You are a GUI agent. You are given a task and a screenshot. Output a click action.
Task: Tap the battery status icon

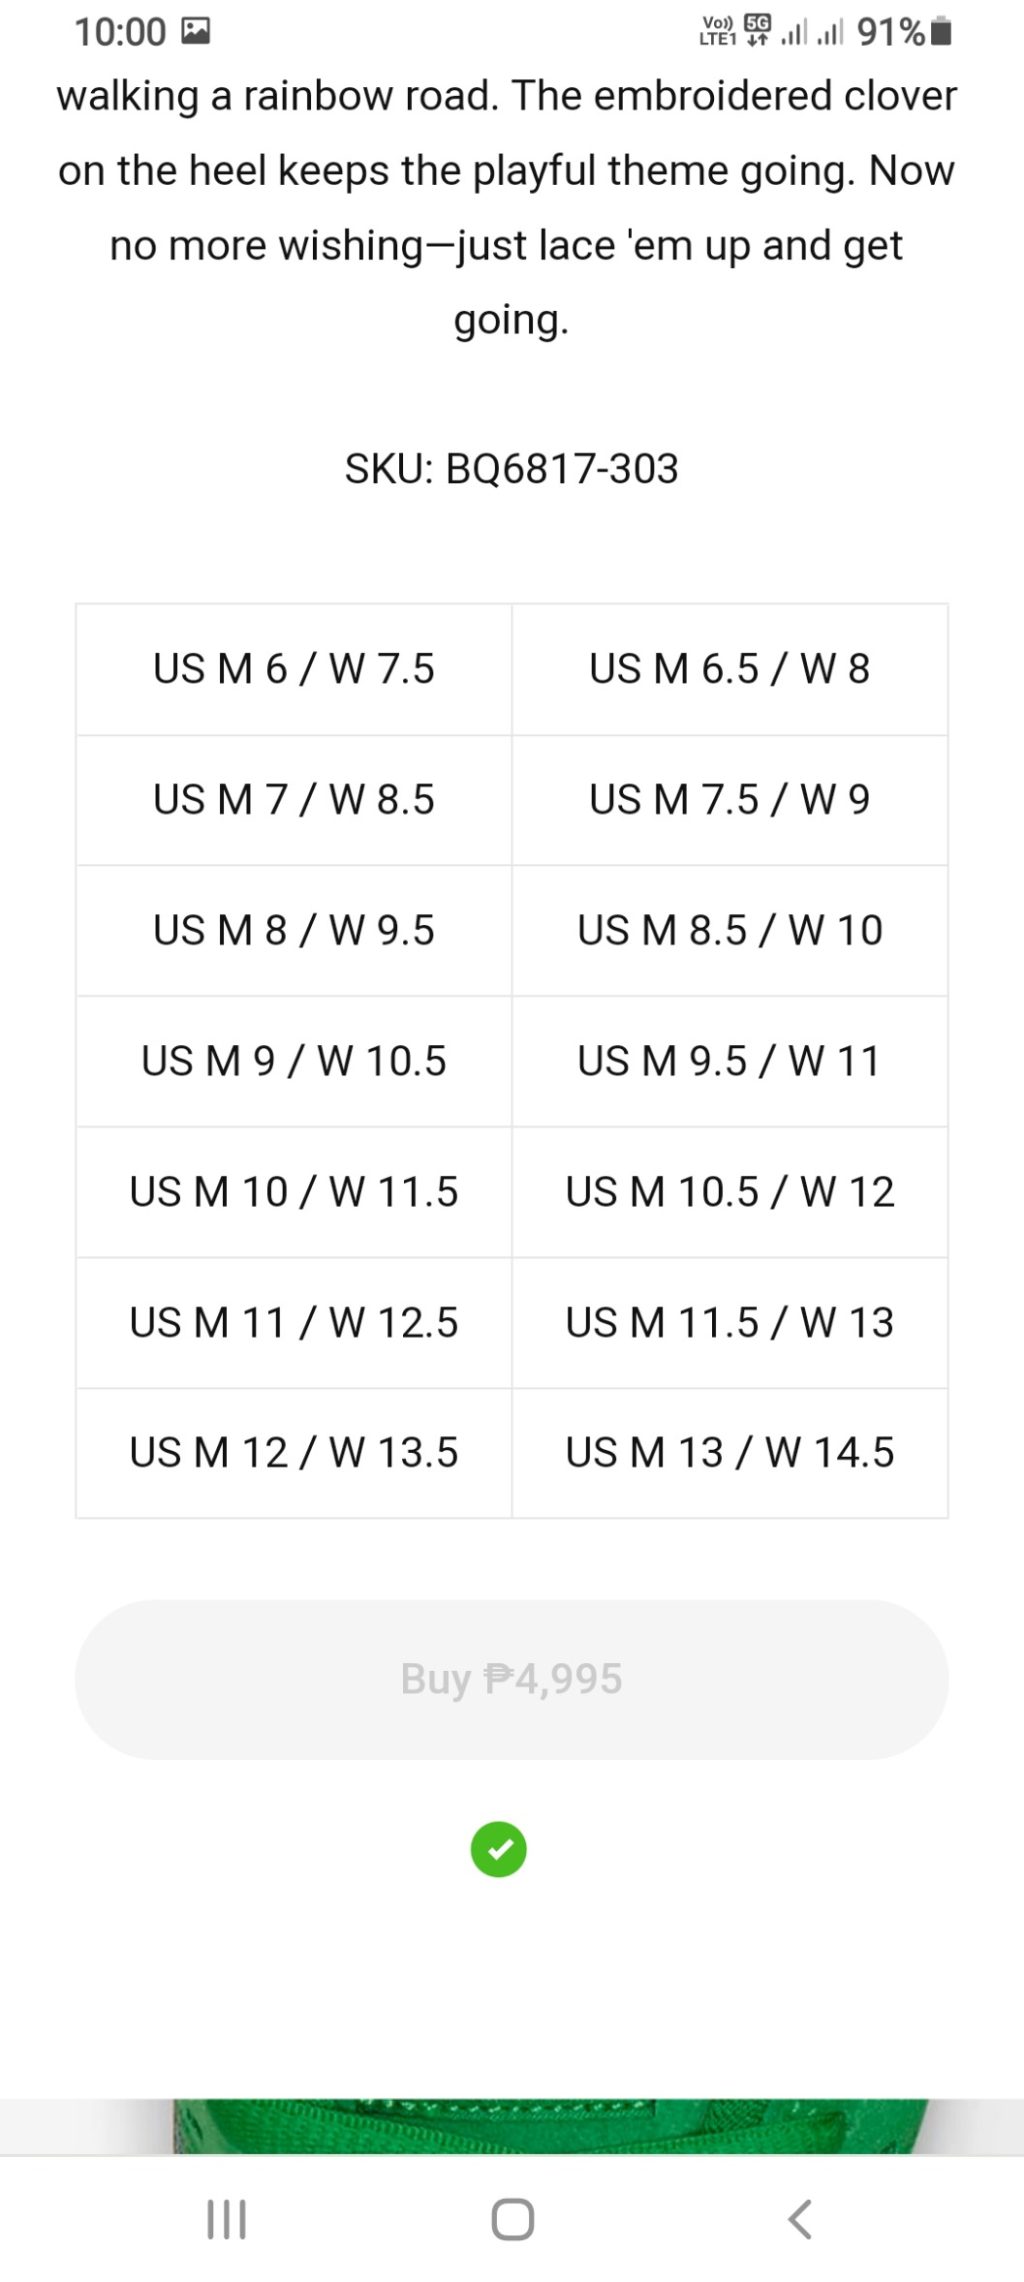[x=941, y=32]
